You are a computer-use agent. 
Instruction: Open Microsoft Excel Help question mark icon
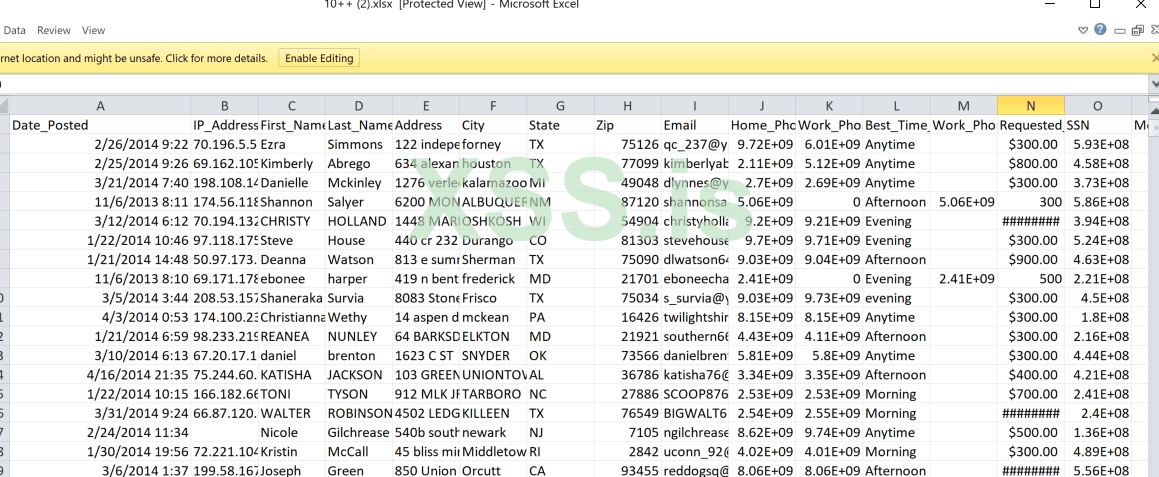coord(1100,30)
